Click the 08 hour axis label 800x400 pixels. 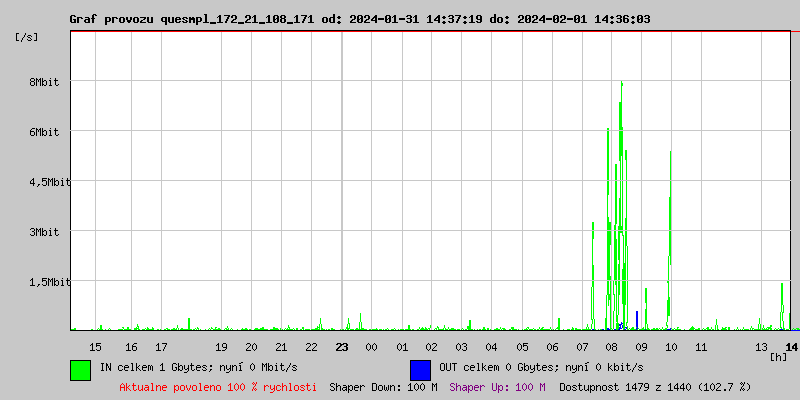click(612, 347)
